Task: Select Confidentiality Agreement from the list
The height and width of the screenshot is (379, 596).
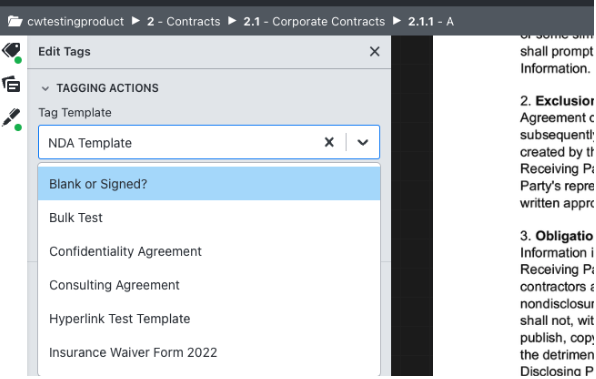Action: (x=209, y=251)
